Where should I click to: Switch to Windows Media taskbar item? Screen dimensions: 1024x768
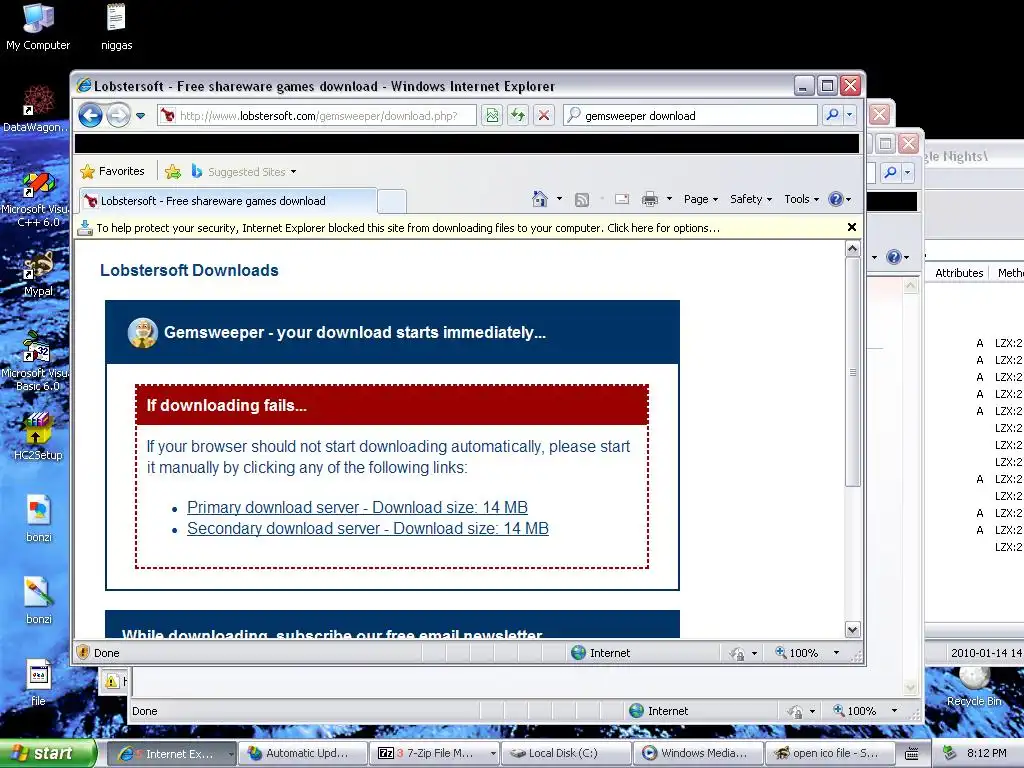click(x=698, y=754)
